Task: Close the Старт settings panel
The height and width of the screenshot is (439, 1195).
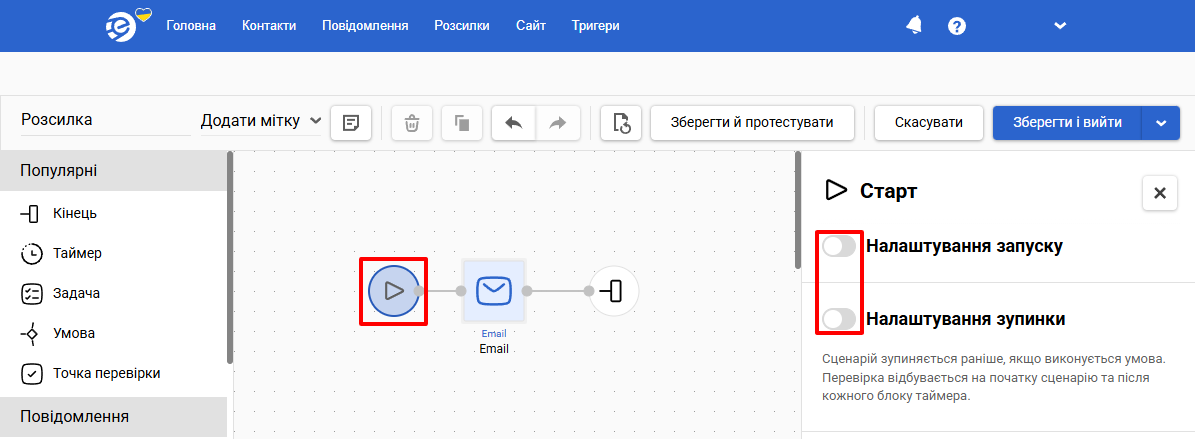Action: 1160,193
